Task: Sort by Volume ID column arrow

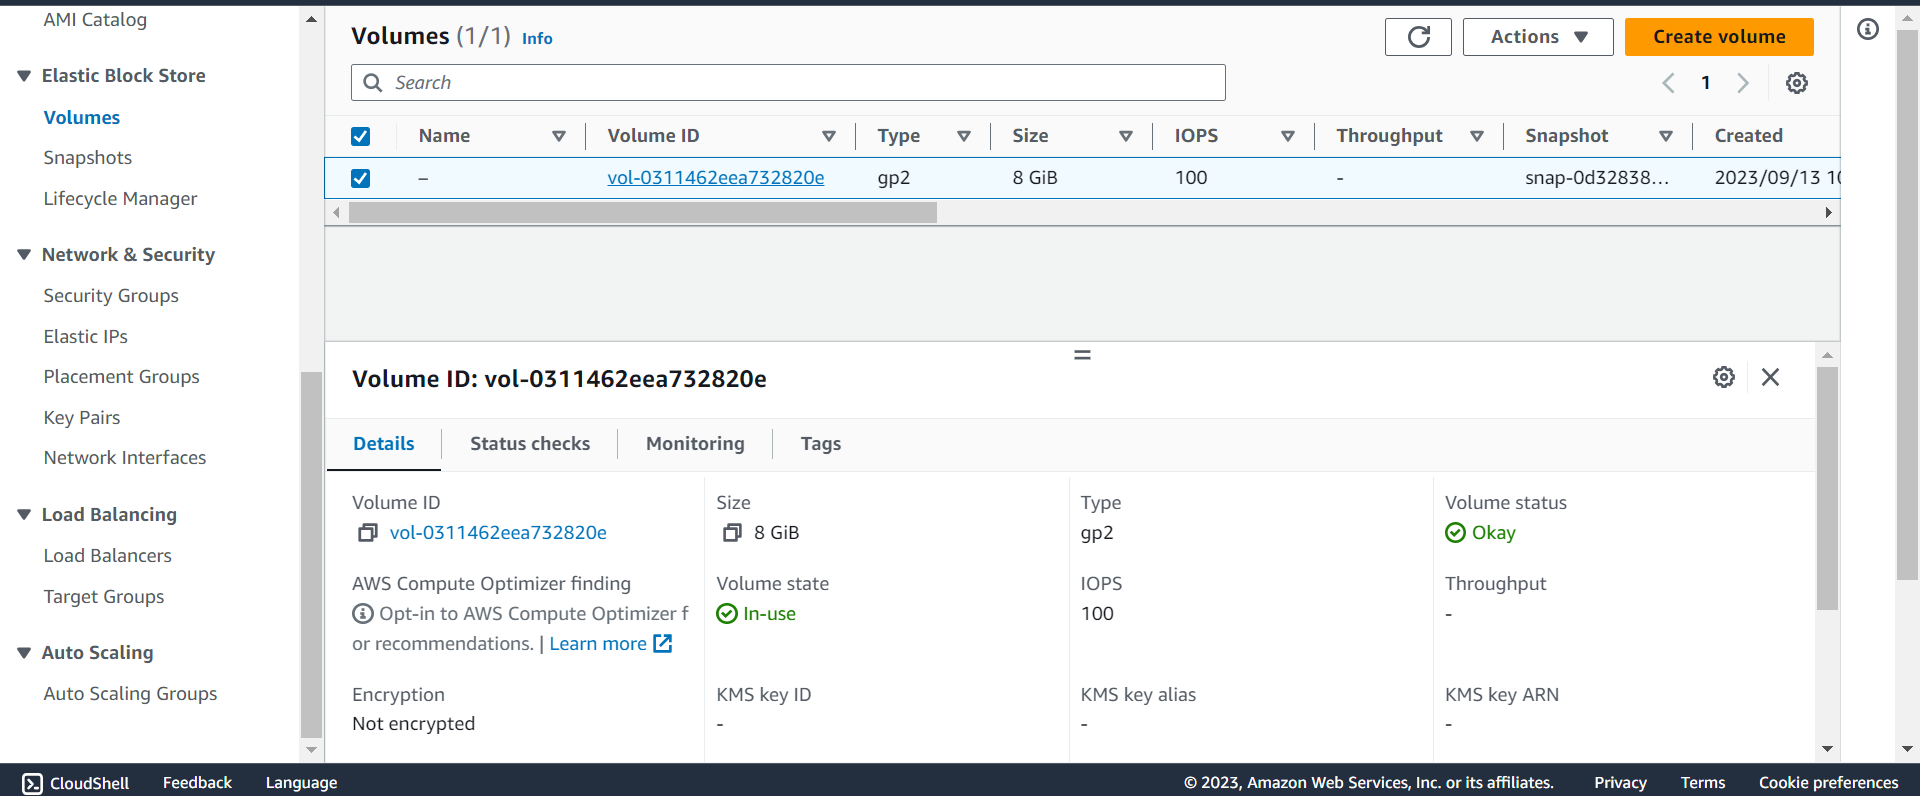Action: (829, 136)
